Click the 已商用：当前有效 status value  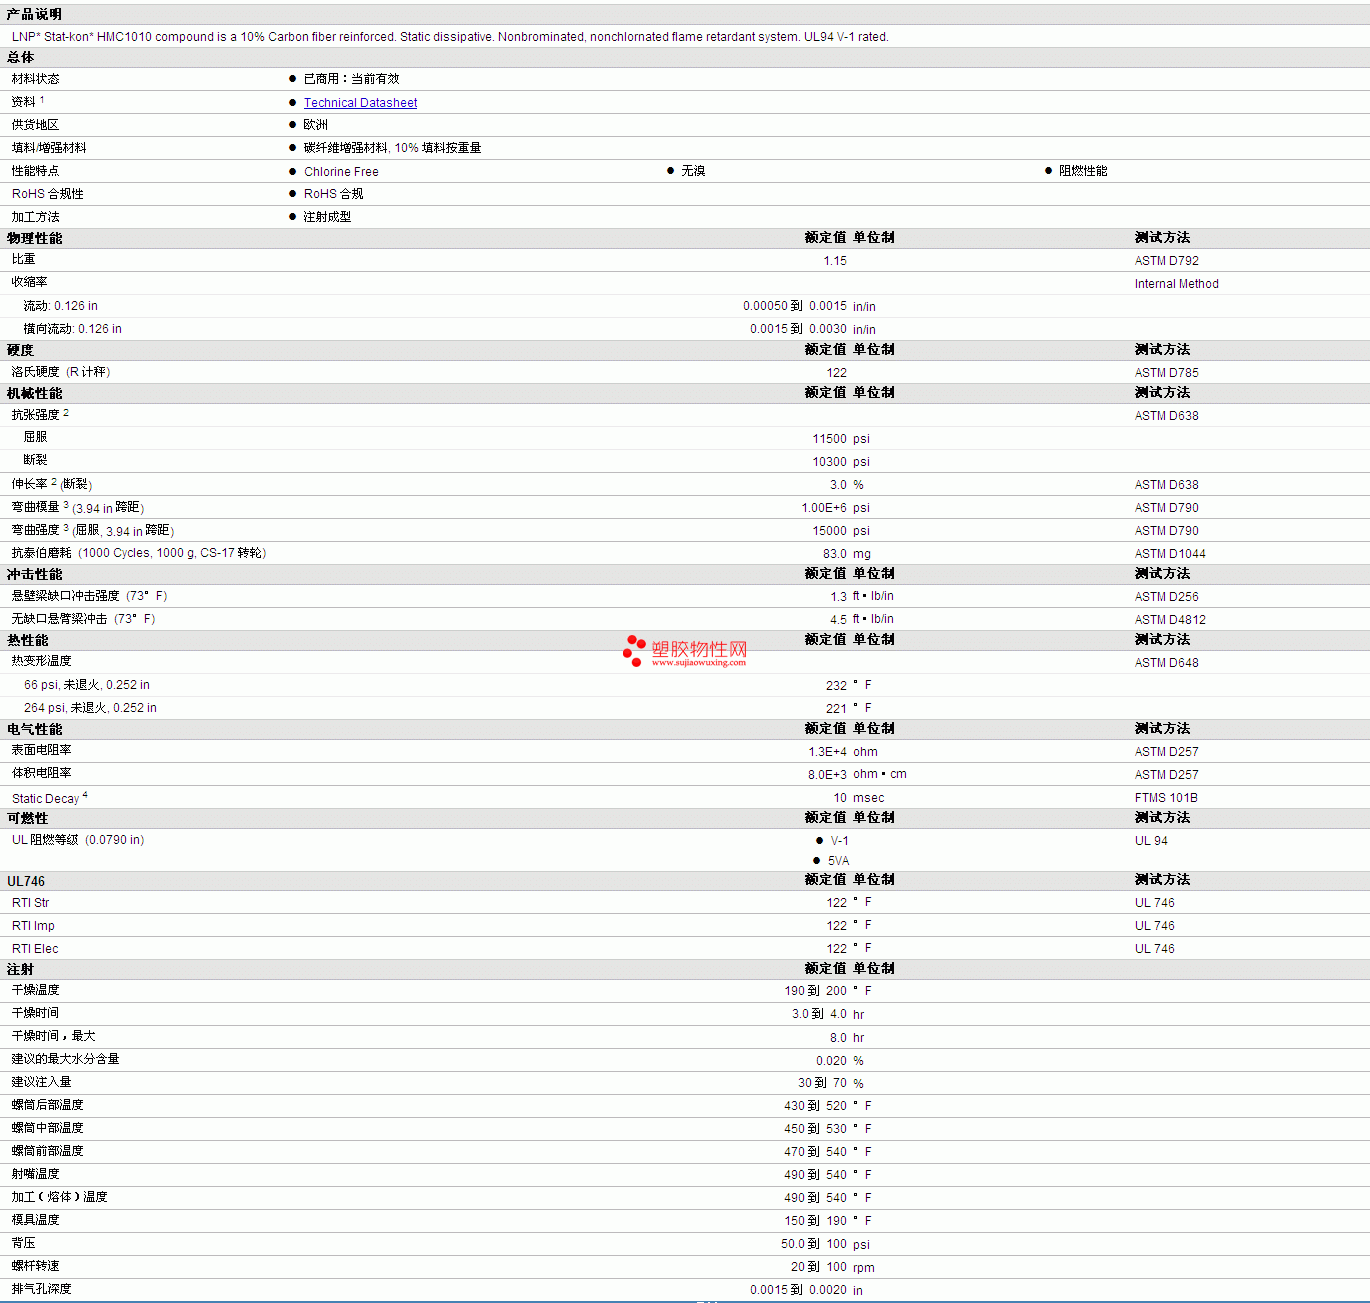point(351,79)
